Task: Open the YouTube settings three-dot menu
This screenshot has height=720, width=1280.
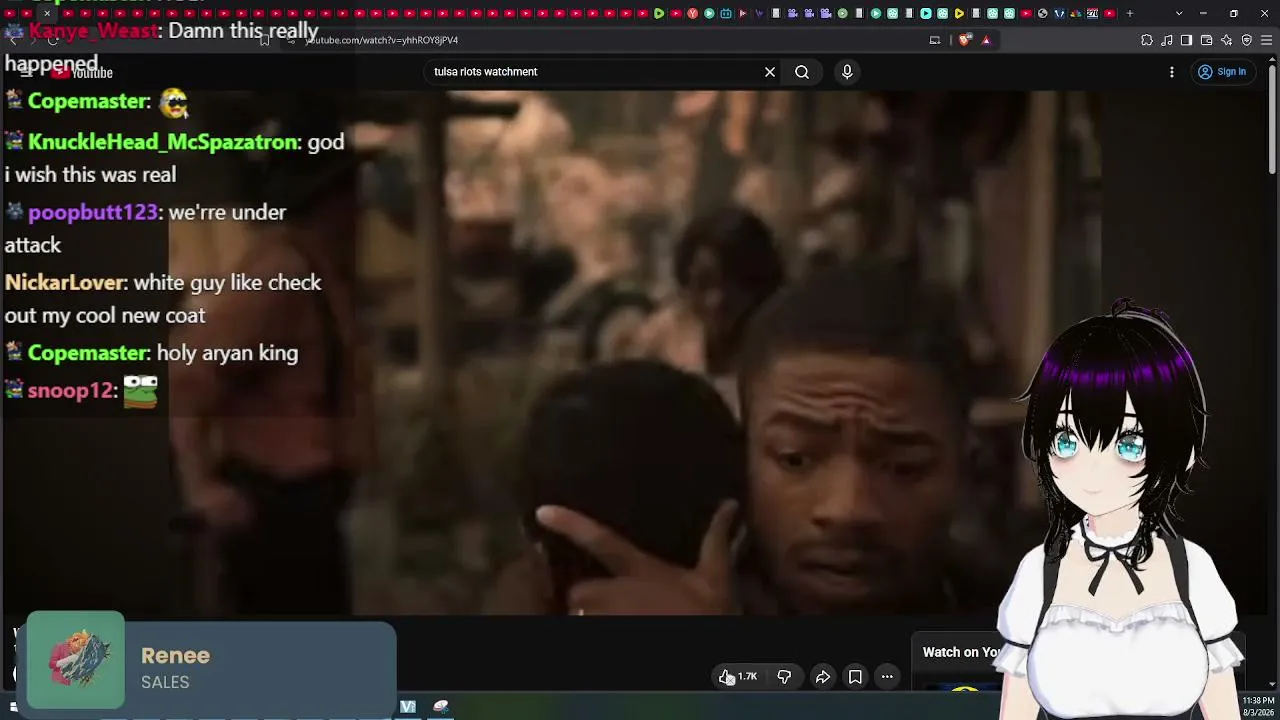Action: [1172, 72]
